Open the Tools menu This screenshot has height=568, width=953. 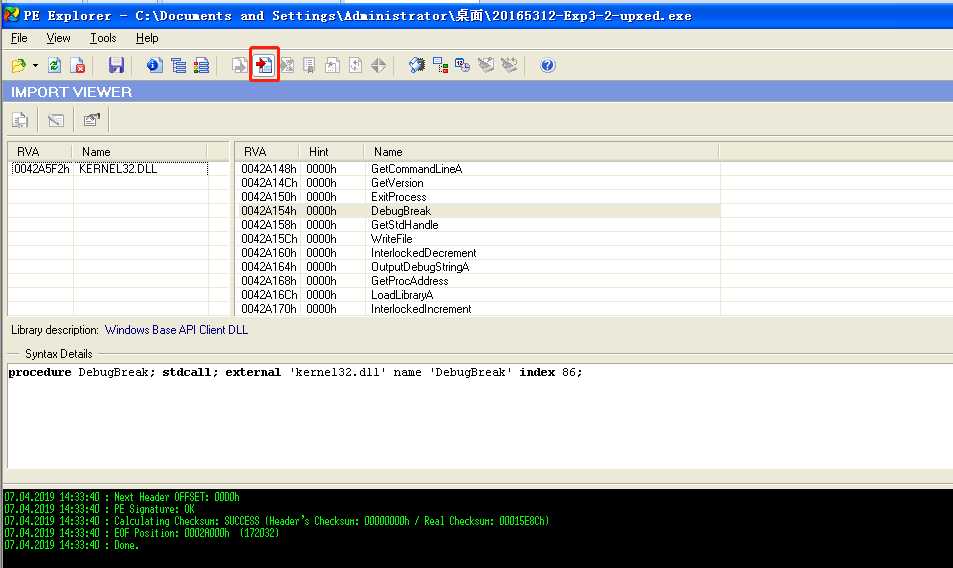click(103, 38)
